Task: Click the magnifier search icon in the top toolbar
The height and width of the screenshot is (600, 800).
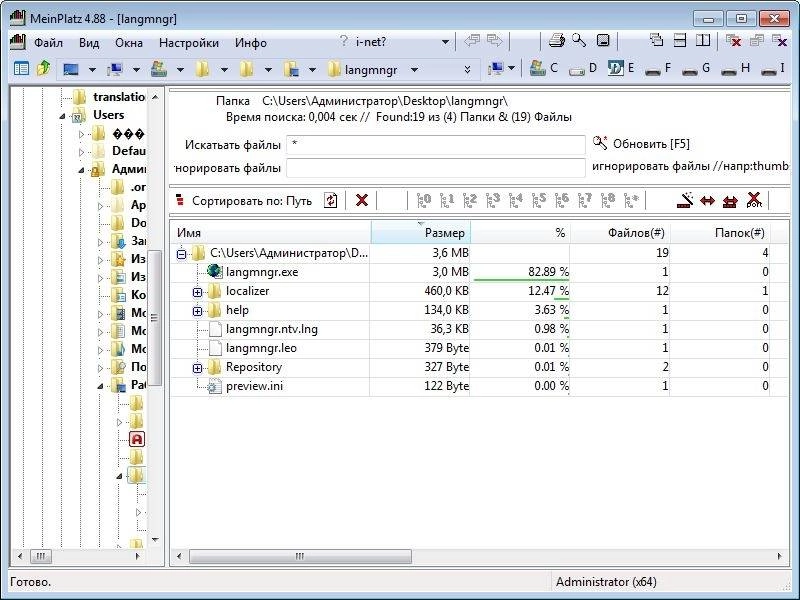Action: (x=579, y=40)
